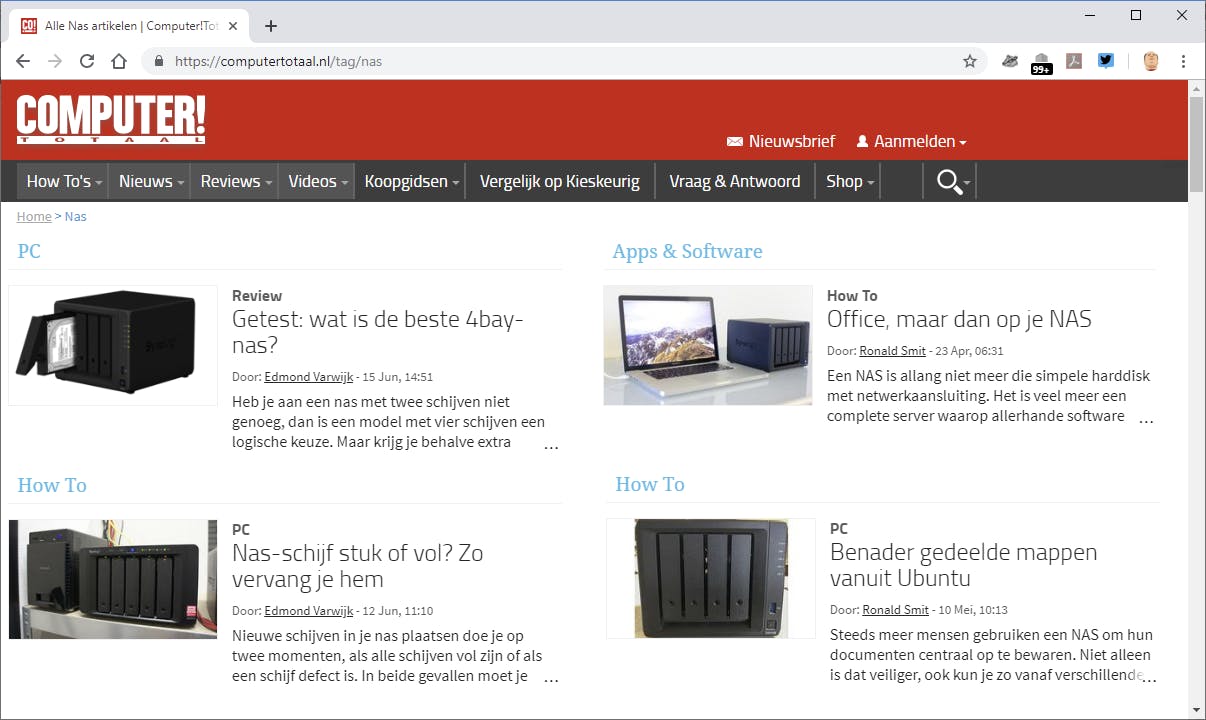Click the Nas-schijf article thumbnail
This screenshot has height=720, width=1206.
[113, 579]
